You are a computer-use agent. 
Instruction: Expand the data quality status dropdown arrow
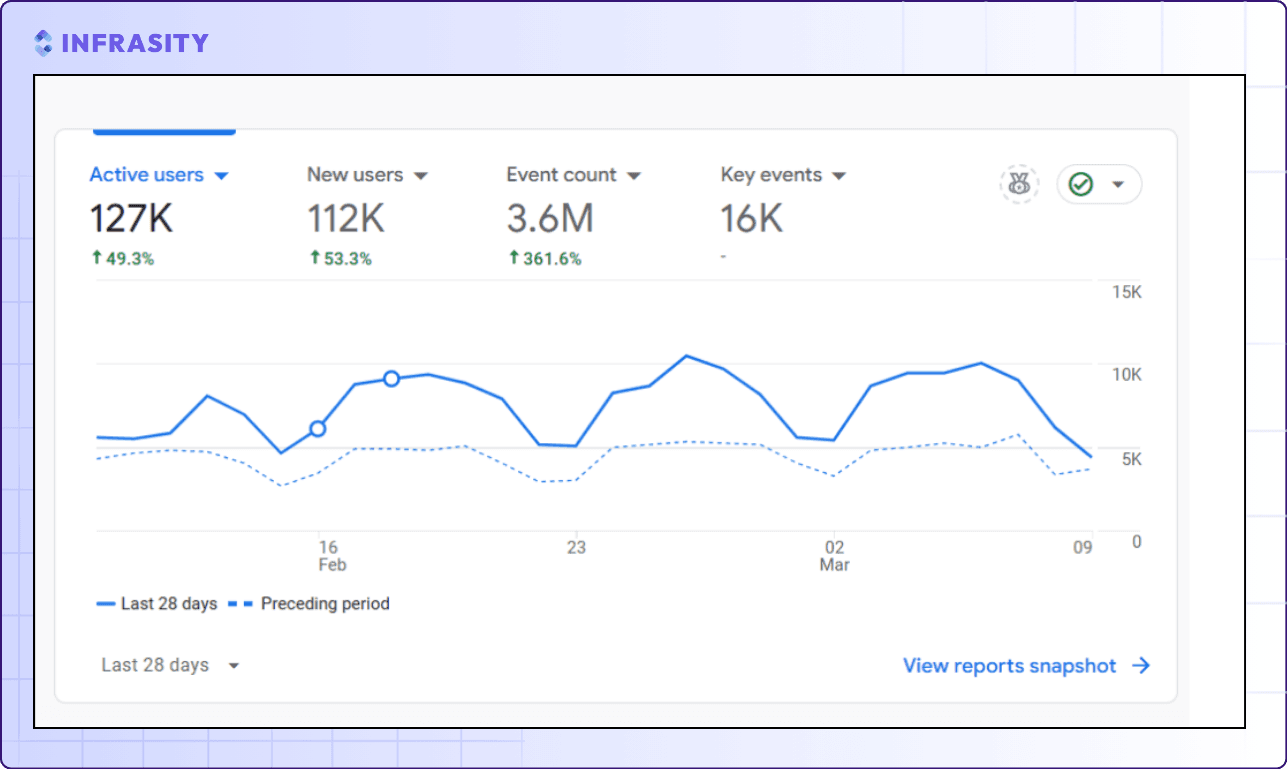coord(1118,185)
